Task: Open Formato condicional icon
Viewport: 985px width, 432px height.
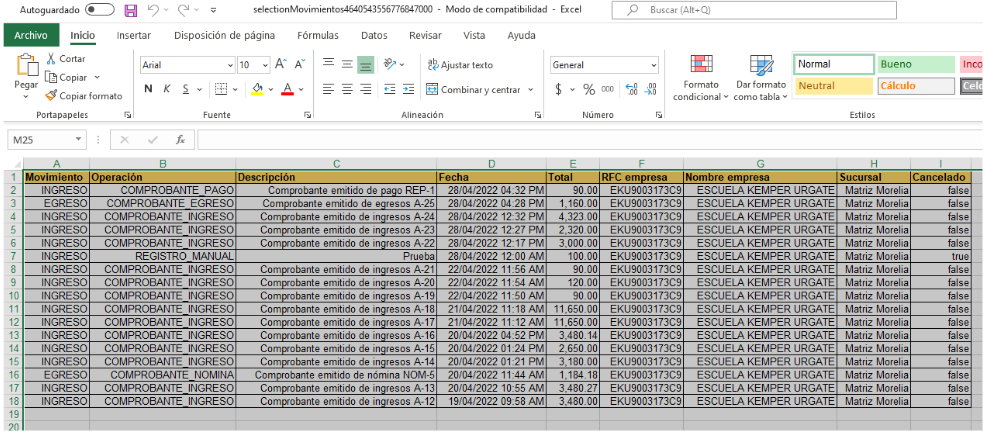Action: pos(702,66)
